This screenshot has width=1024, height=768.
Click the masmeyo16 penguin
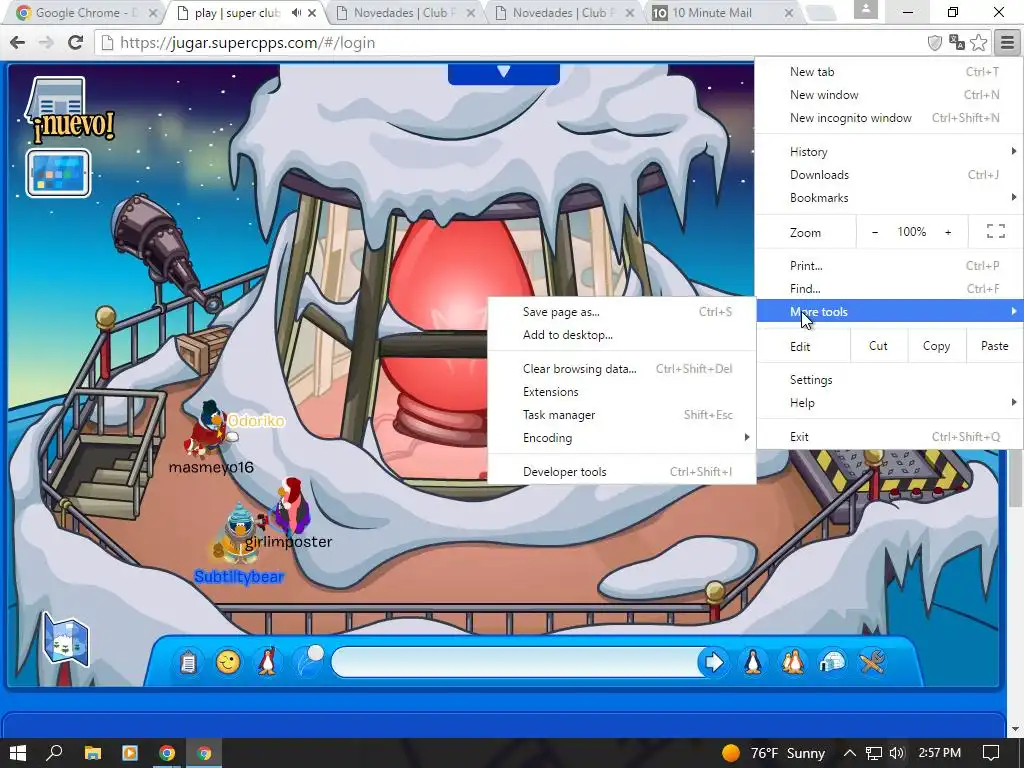pyautogui.click(x=206, y=428)
